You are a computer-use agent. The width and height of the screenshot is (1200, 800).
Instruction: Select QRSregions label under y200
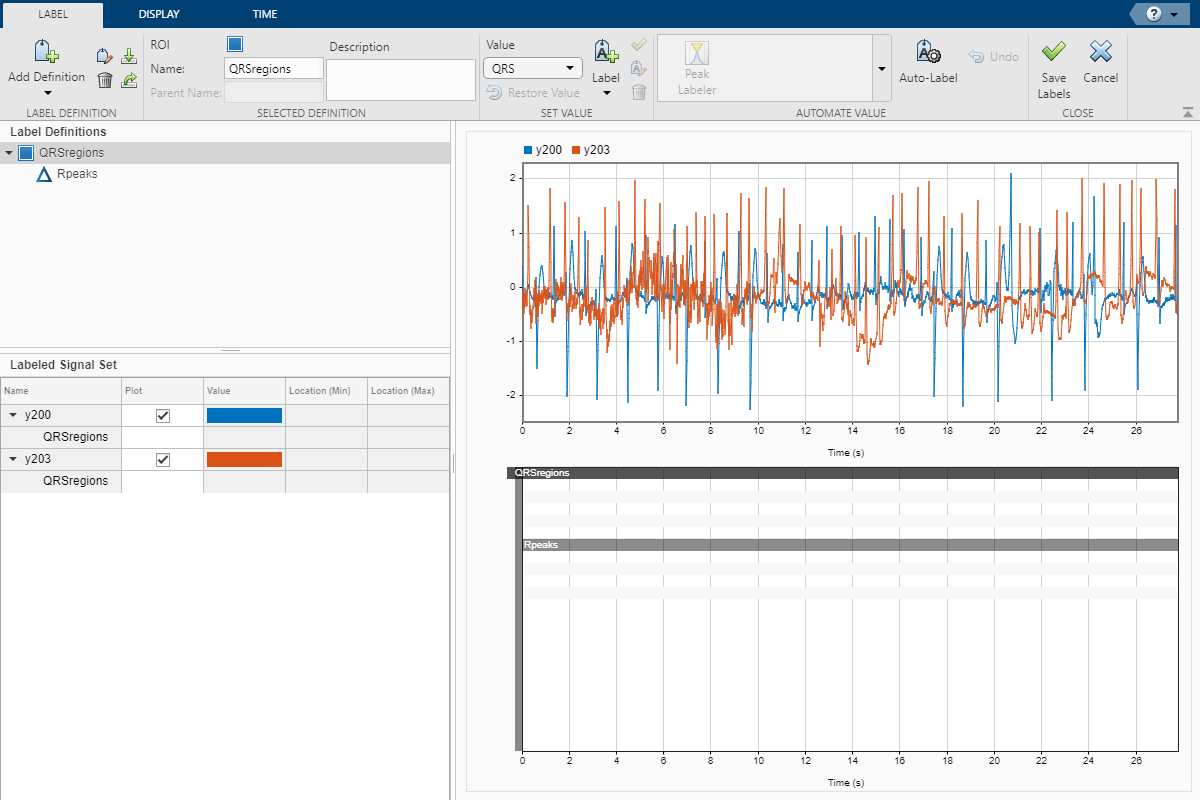tap(75, 437)
